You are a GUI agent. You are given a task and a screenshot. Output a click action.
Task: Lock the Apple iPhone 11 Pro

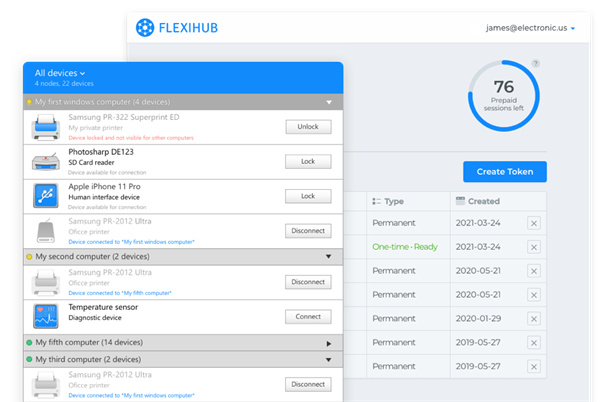308,196
